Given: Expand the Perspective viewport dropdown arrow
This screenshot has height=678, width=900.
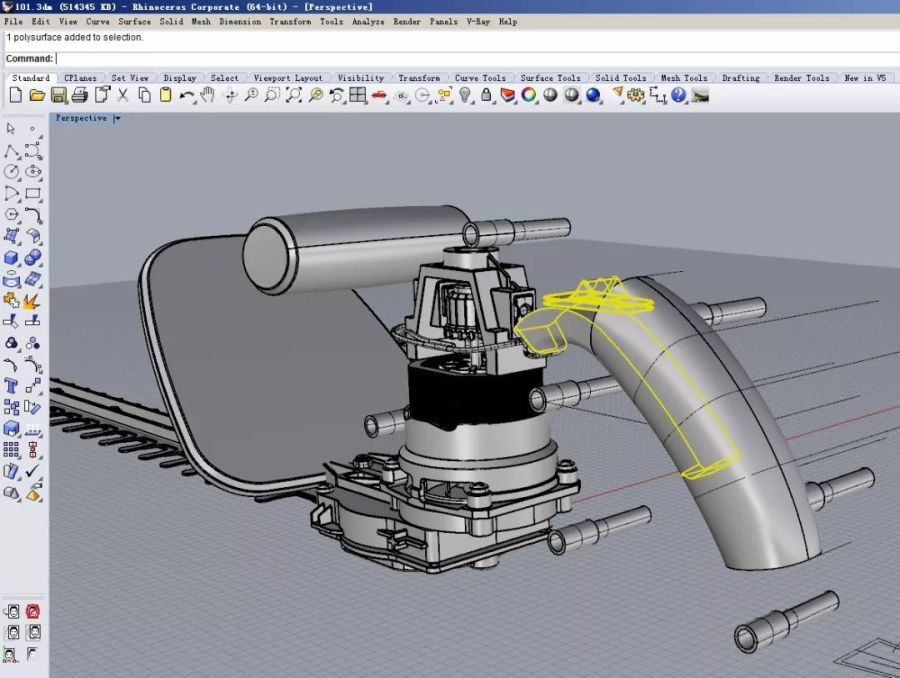Looking at the screenshot, I should 117,118.
